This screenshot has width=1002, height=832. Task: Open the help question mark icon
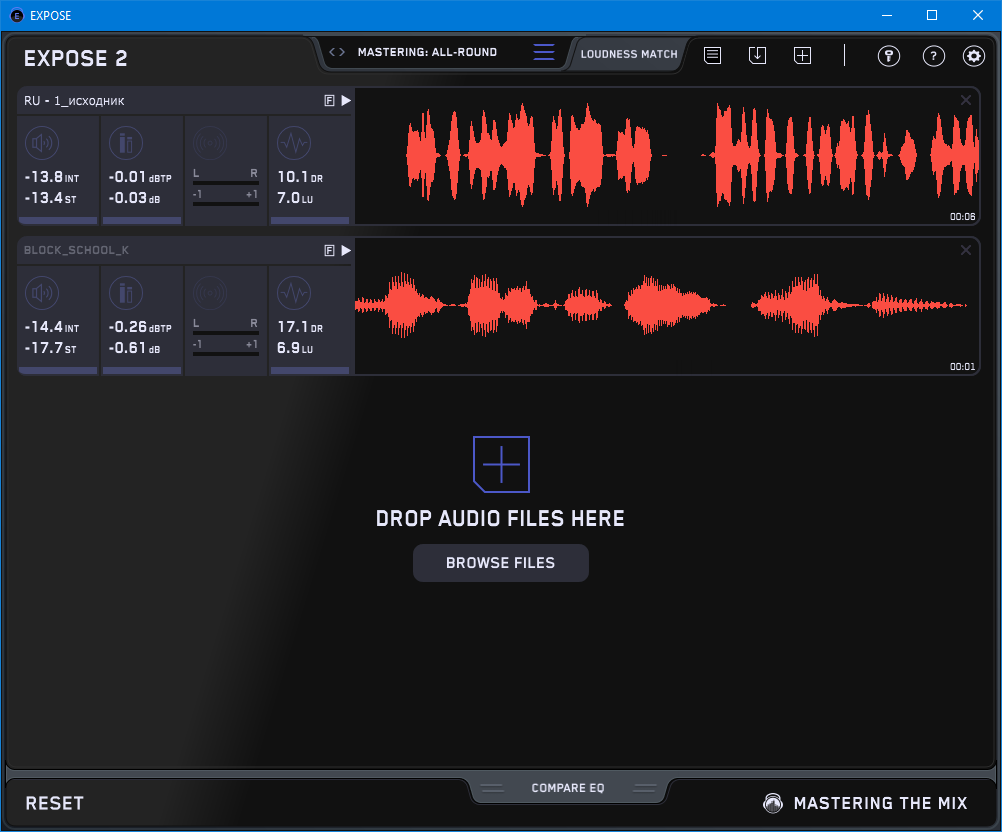934,56
